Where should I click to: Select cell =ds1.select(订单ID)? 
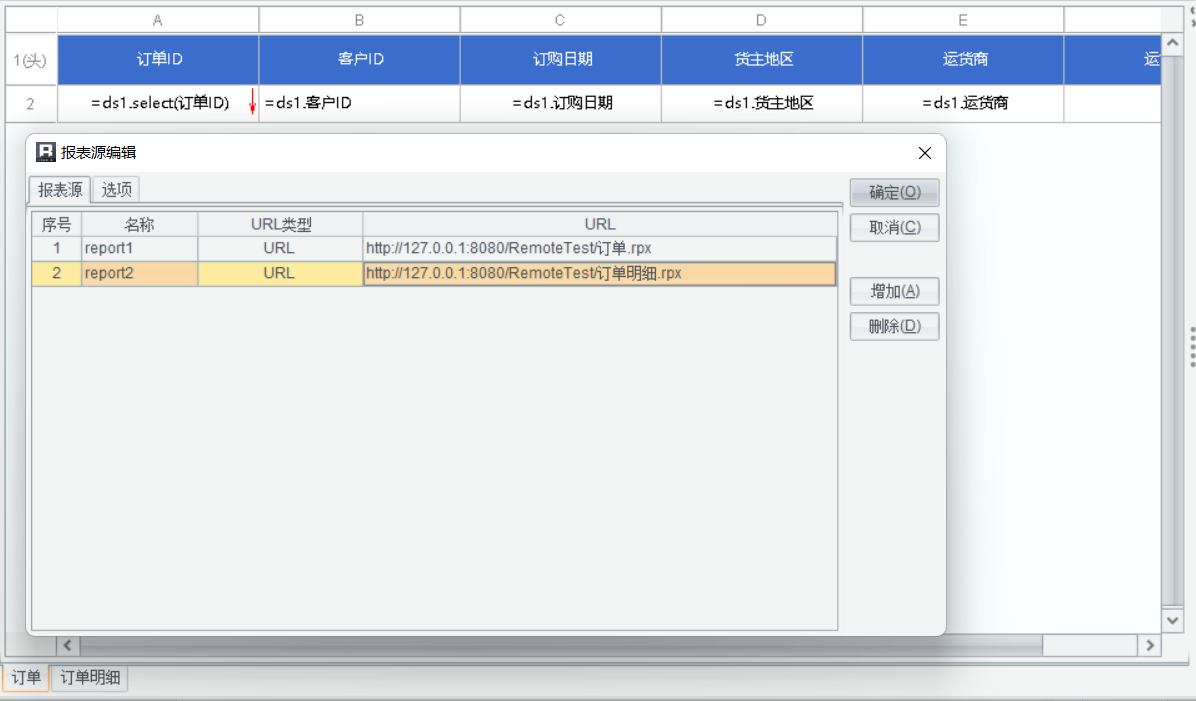coord(158,103)
